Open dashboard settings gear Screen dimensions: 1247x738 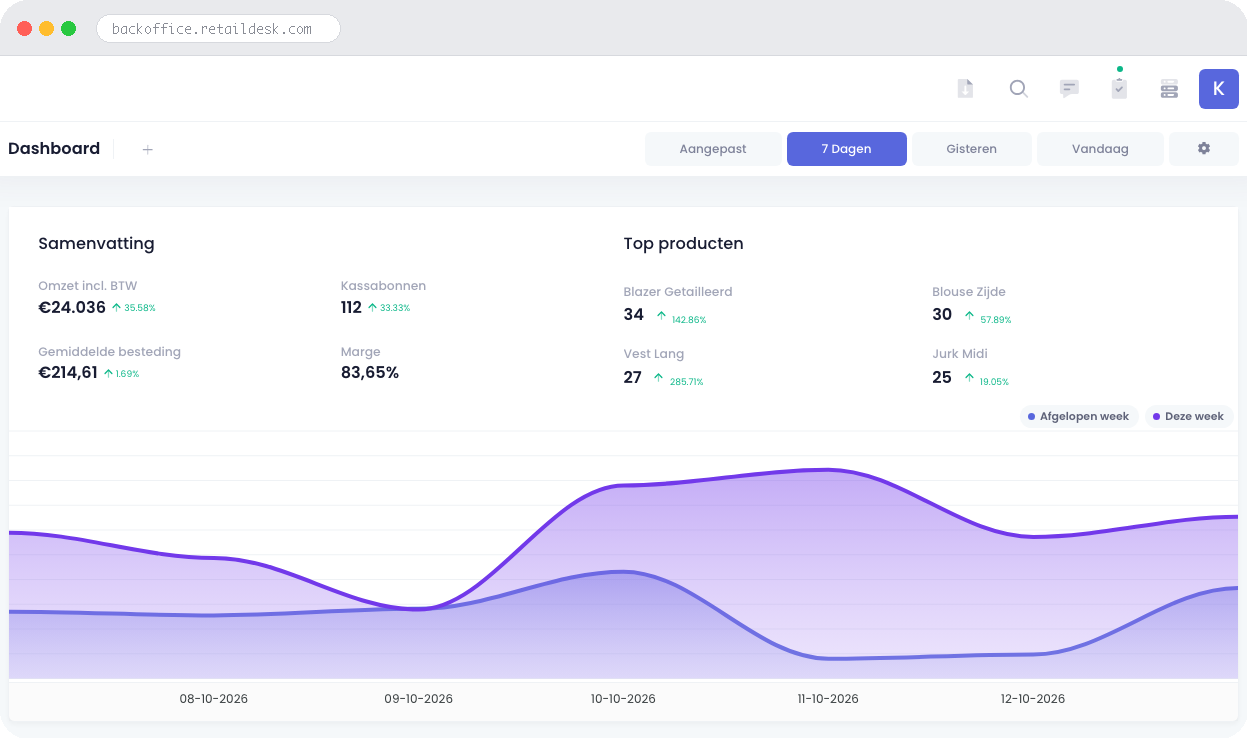(1204, 149)
